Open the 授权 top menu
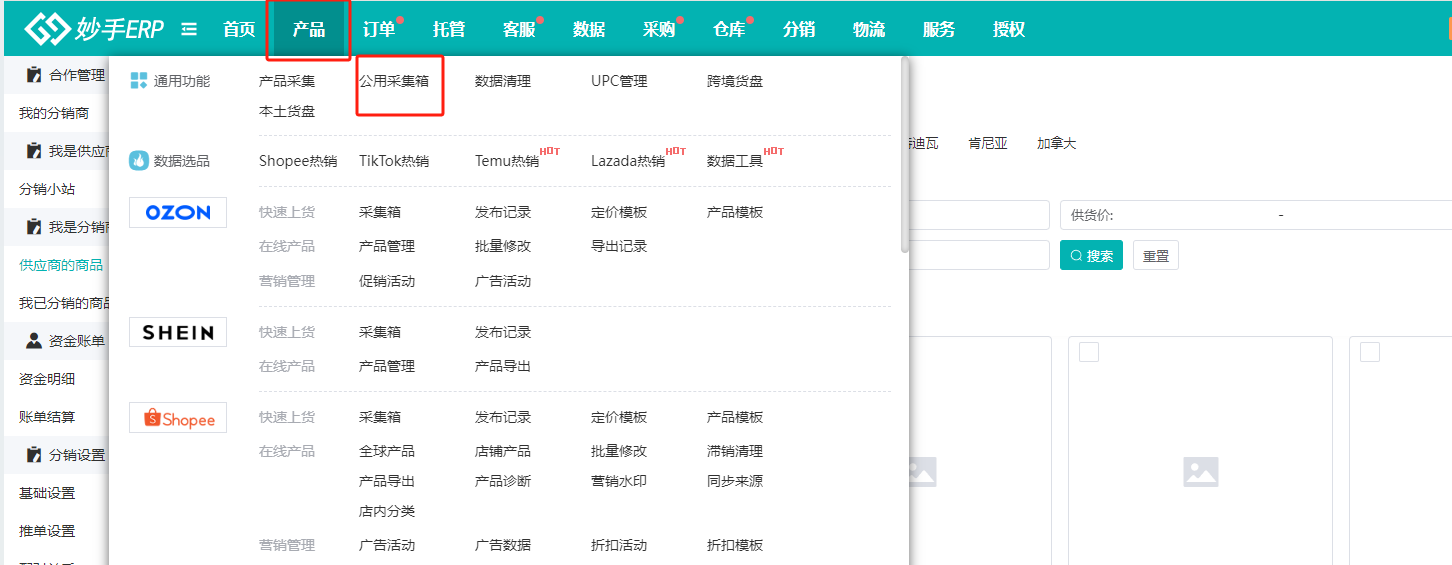 1009,29
